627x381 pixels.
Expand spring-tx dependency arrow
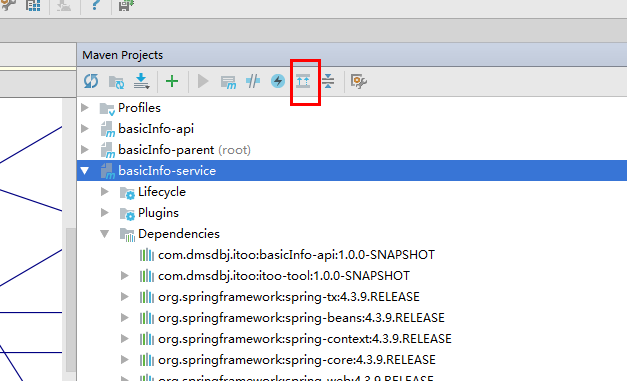point(125,297)
